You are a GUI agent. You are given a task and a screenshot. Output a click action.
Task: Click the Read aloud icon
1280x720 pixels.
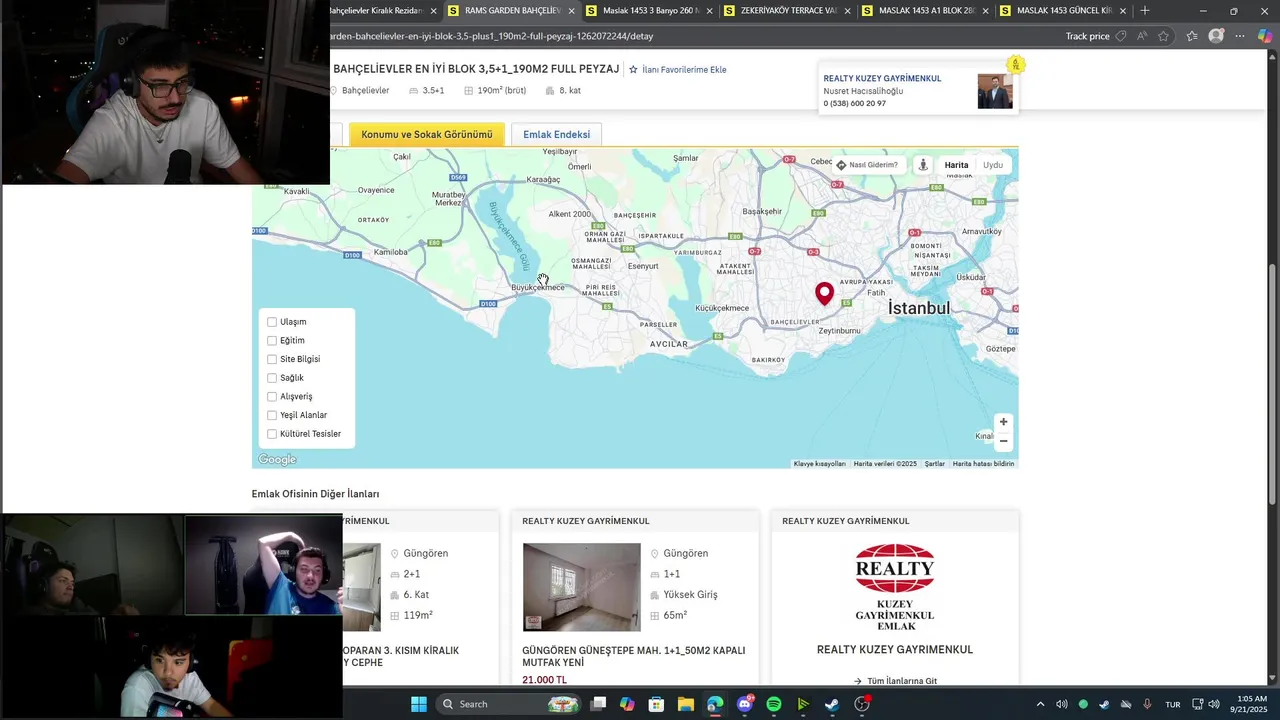[x=1142, y=36]
